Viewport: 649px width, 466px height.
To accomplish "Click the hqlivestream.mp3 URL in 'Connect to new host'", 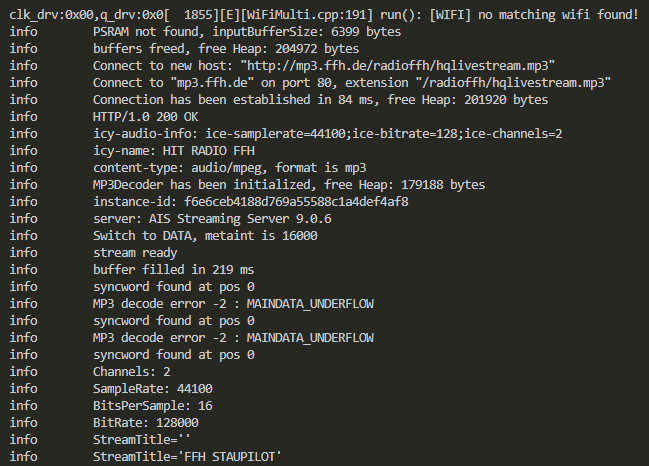I will [x=398, y=66].
